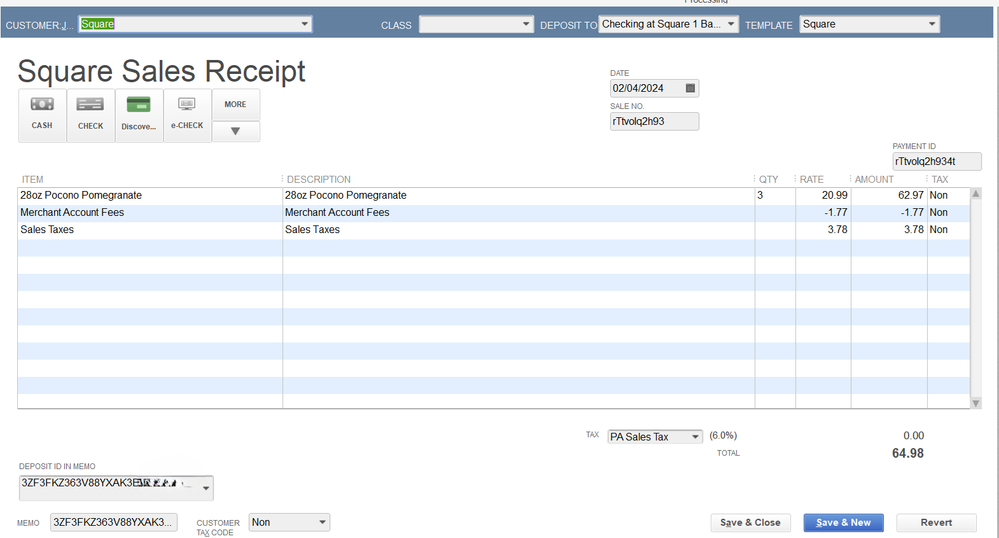
Task: Open the Customer dropdown showing Square
Action: click(304, 24)
